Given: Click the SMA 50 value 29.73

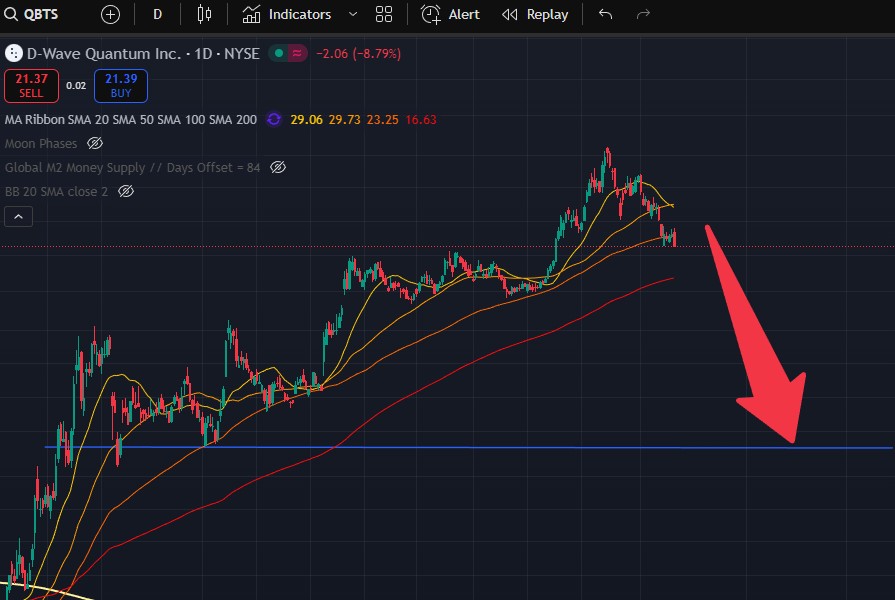Looking at the screenshot, I should (345, 120).
